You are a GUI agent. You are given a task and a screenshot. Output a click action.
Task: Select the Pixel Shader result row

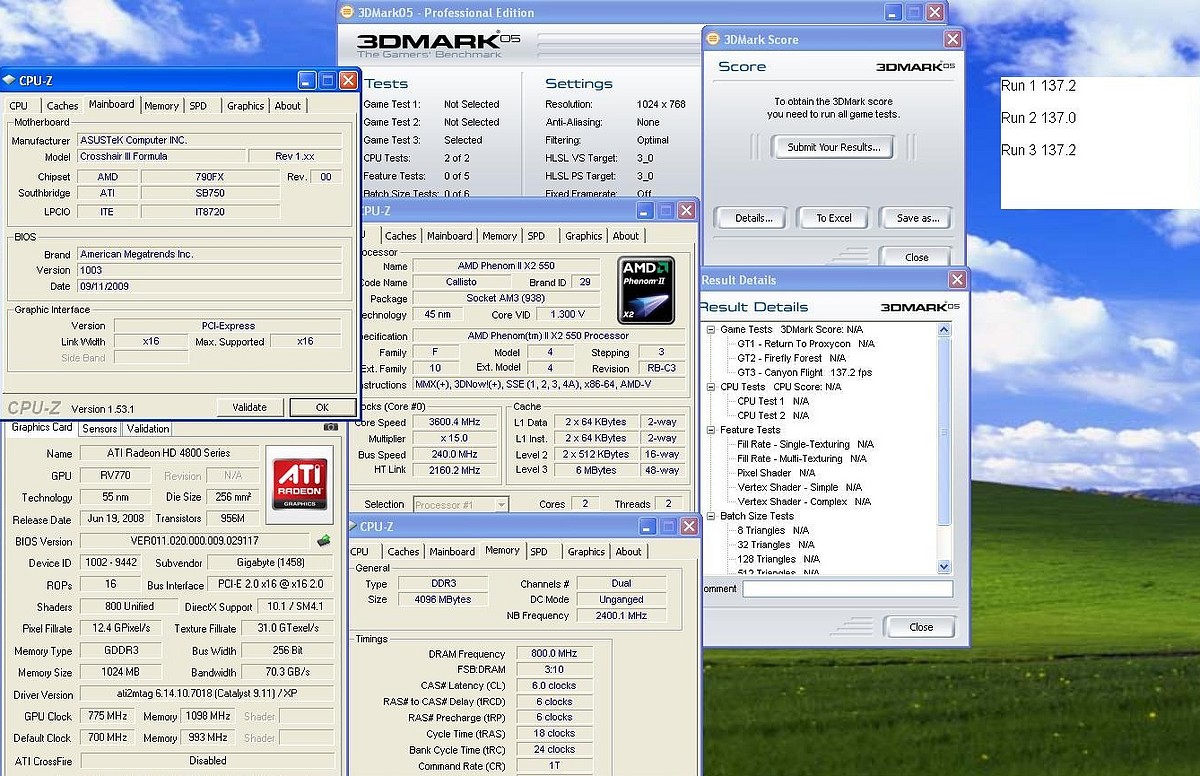(776, 473)
